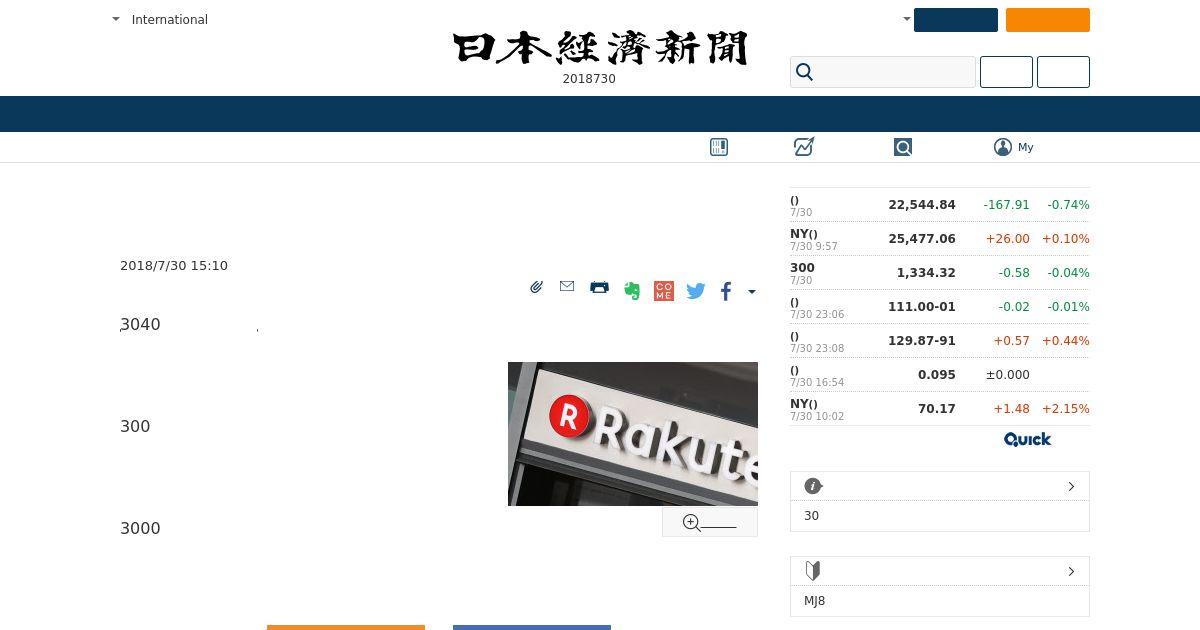Click the magnifier icon in the search box

coord(805,72)
